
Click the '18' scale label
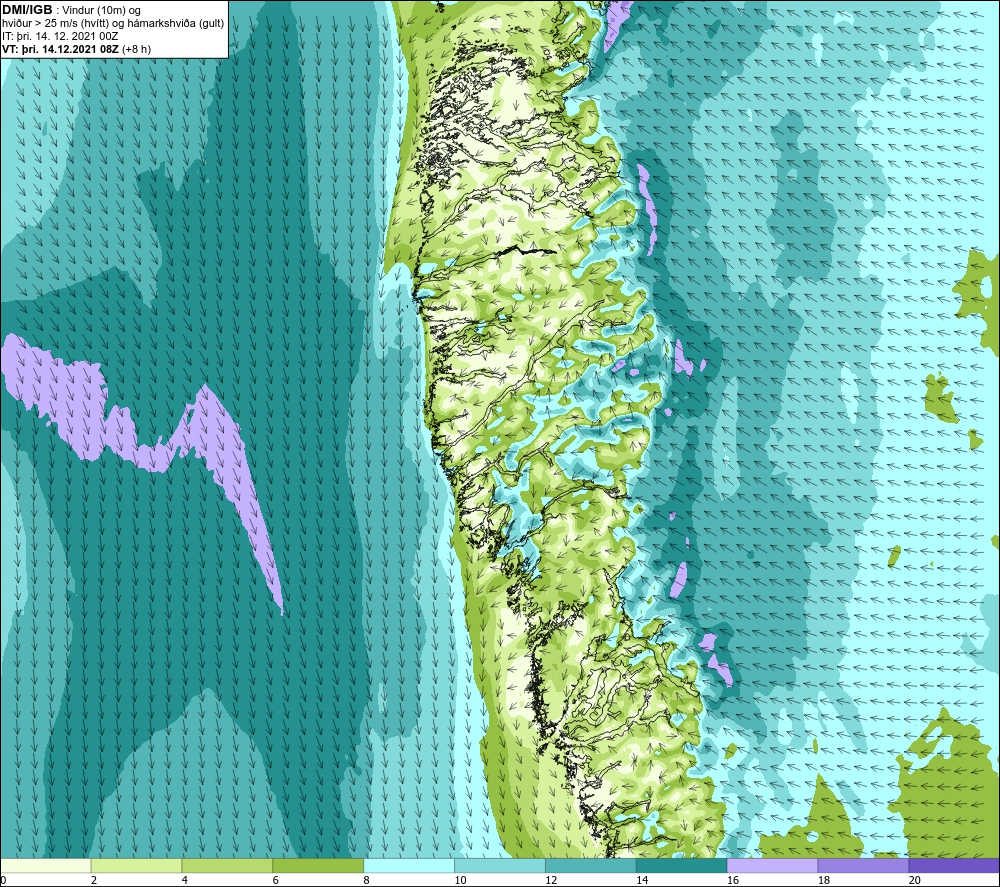[x=823, y=880]
